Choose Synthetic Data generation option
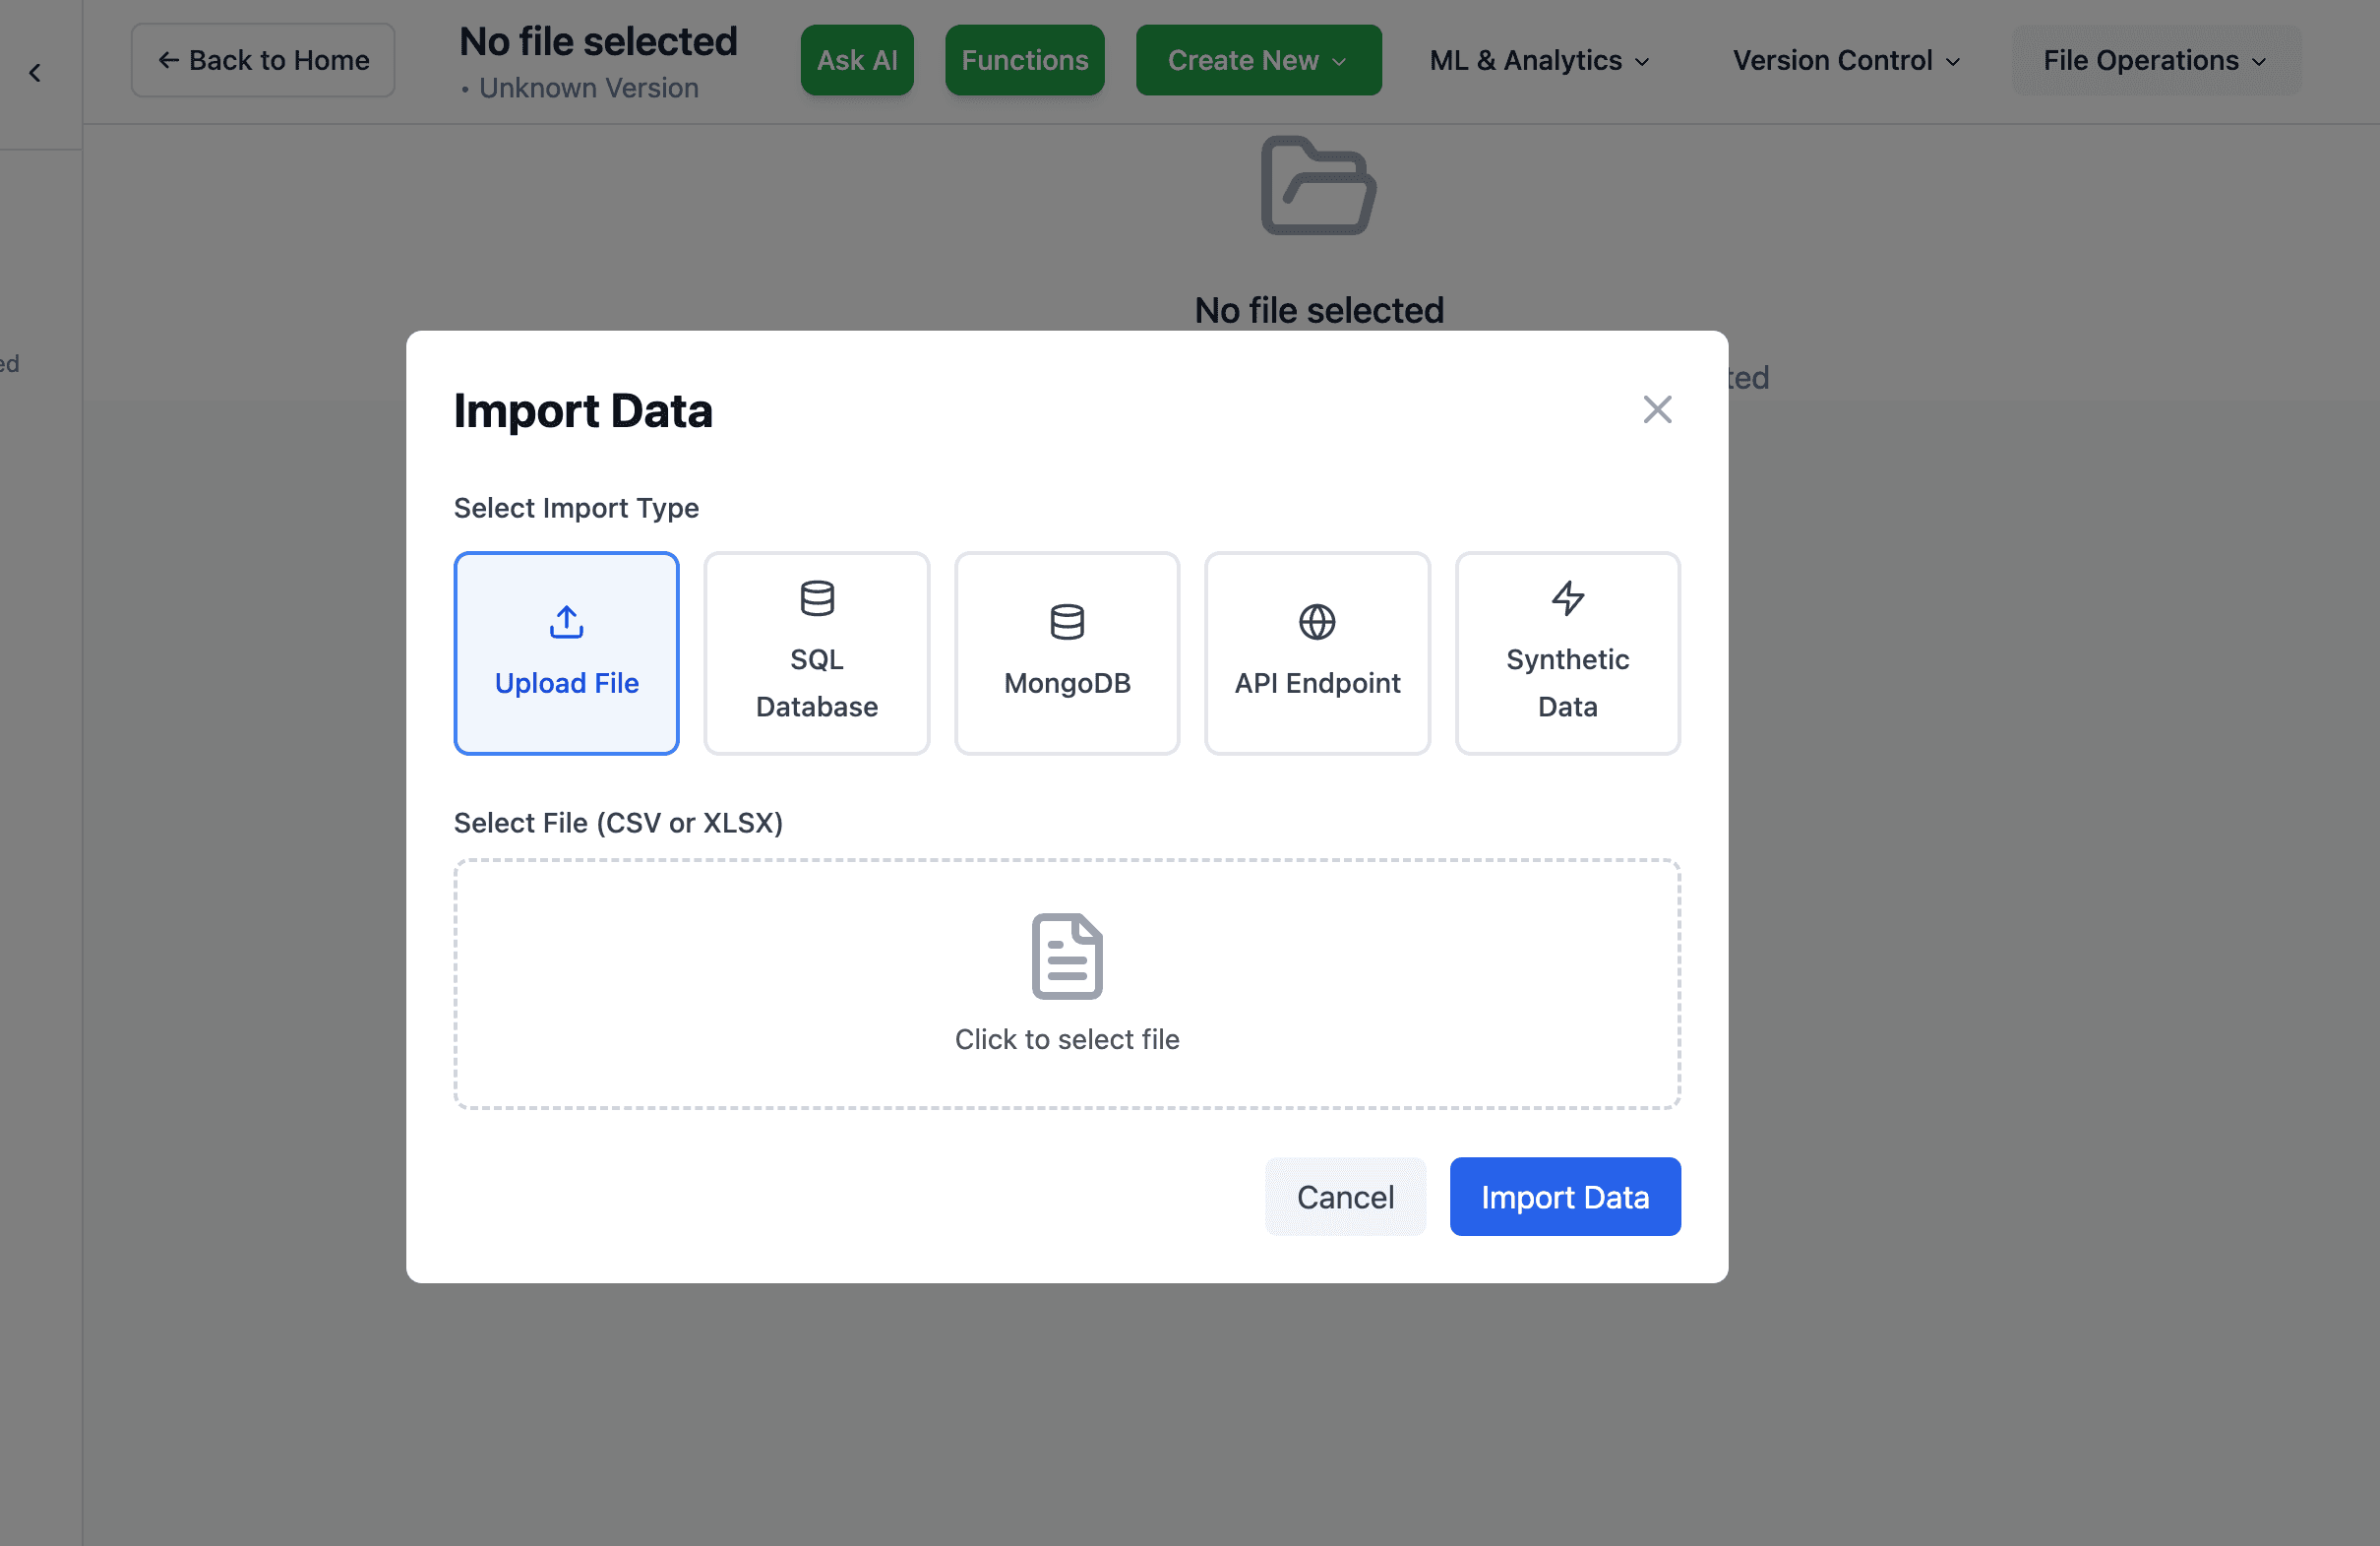 1566,653
